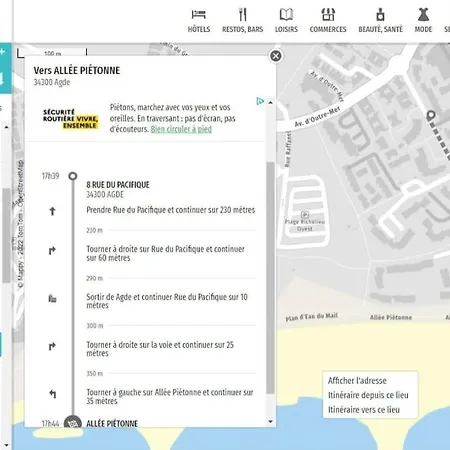This screenshot has width=450, height=450.
Task: Click the straight-ahead arrow step icon
Action: pos(52,211)
